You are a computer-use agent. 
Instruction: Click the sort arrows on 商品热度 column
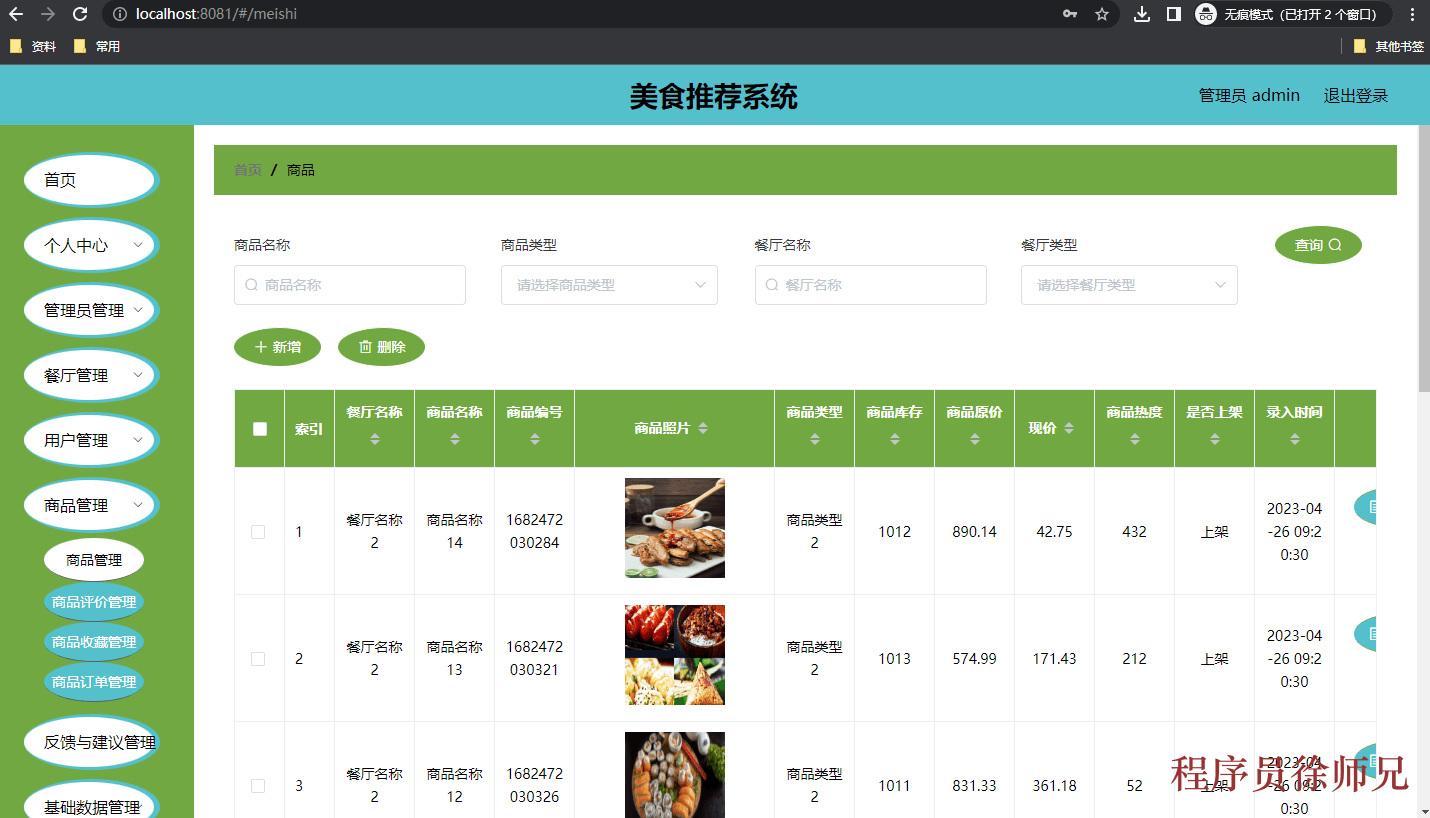[x=1134, y=440]
